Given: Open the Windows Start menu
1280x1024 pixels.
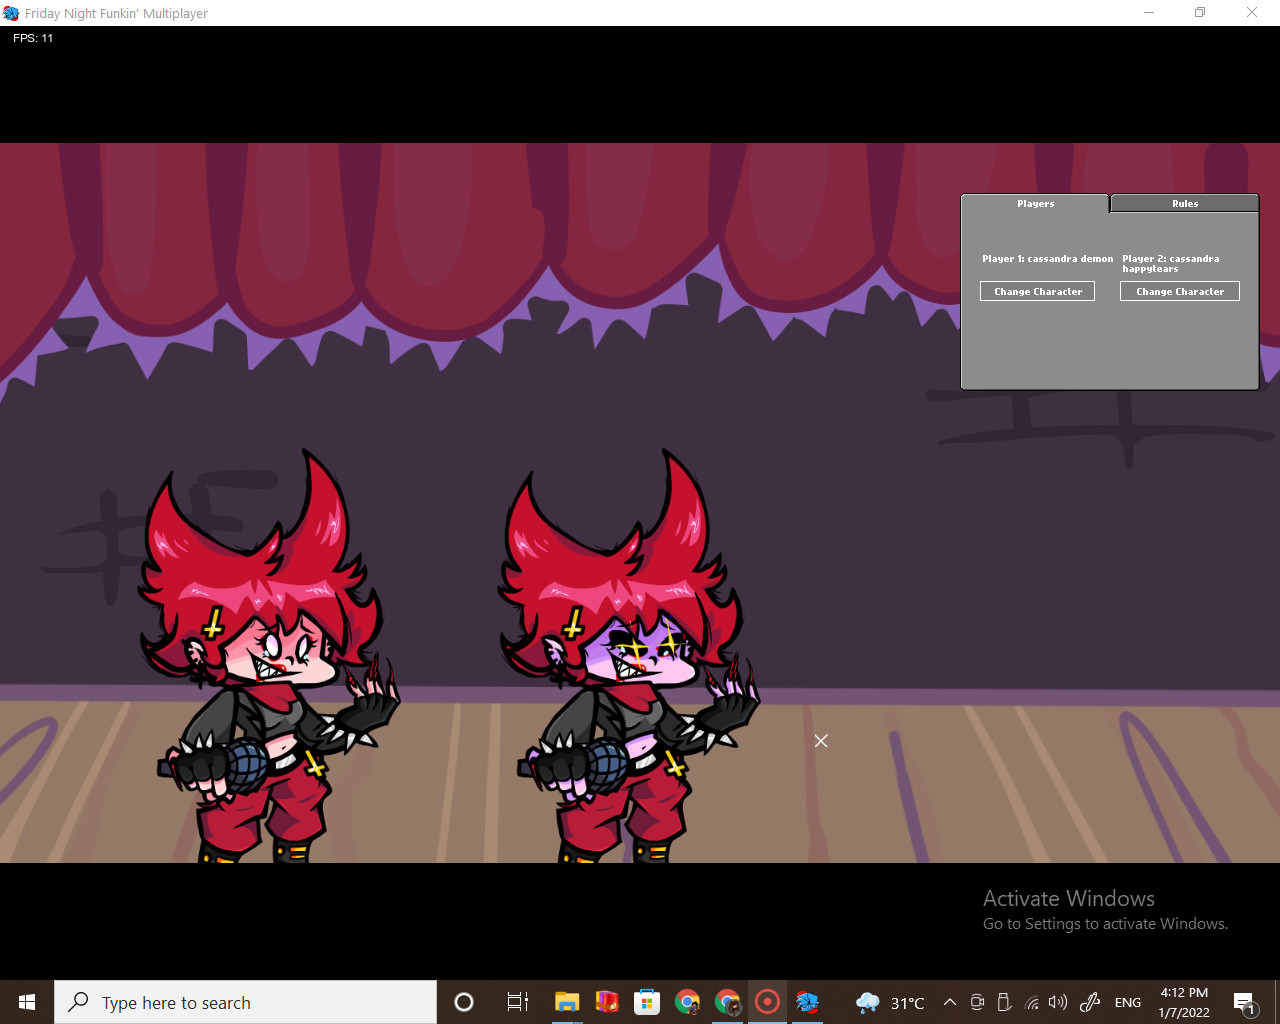Looking at the screenshot, I should [x=24, y=1002].
